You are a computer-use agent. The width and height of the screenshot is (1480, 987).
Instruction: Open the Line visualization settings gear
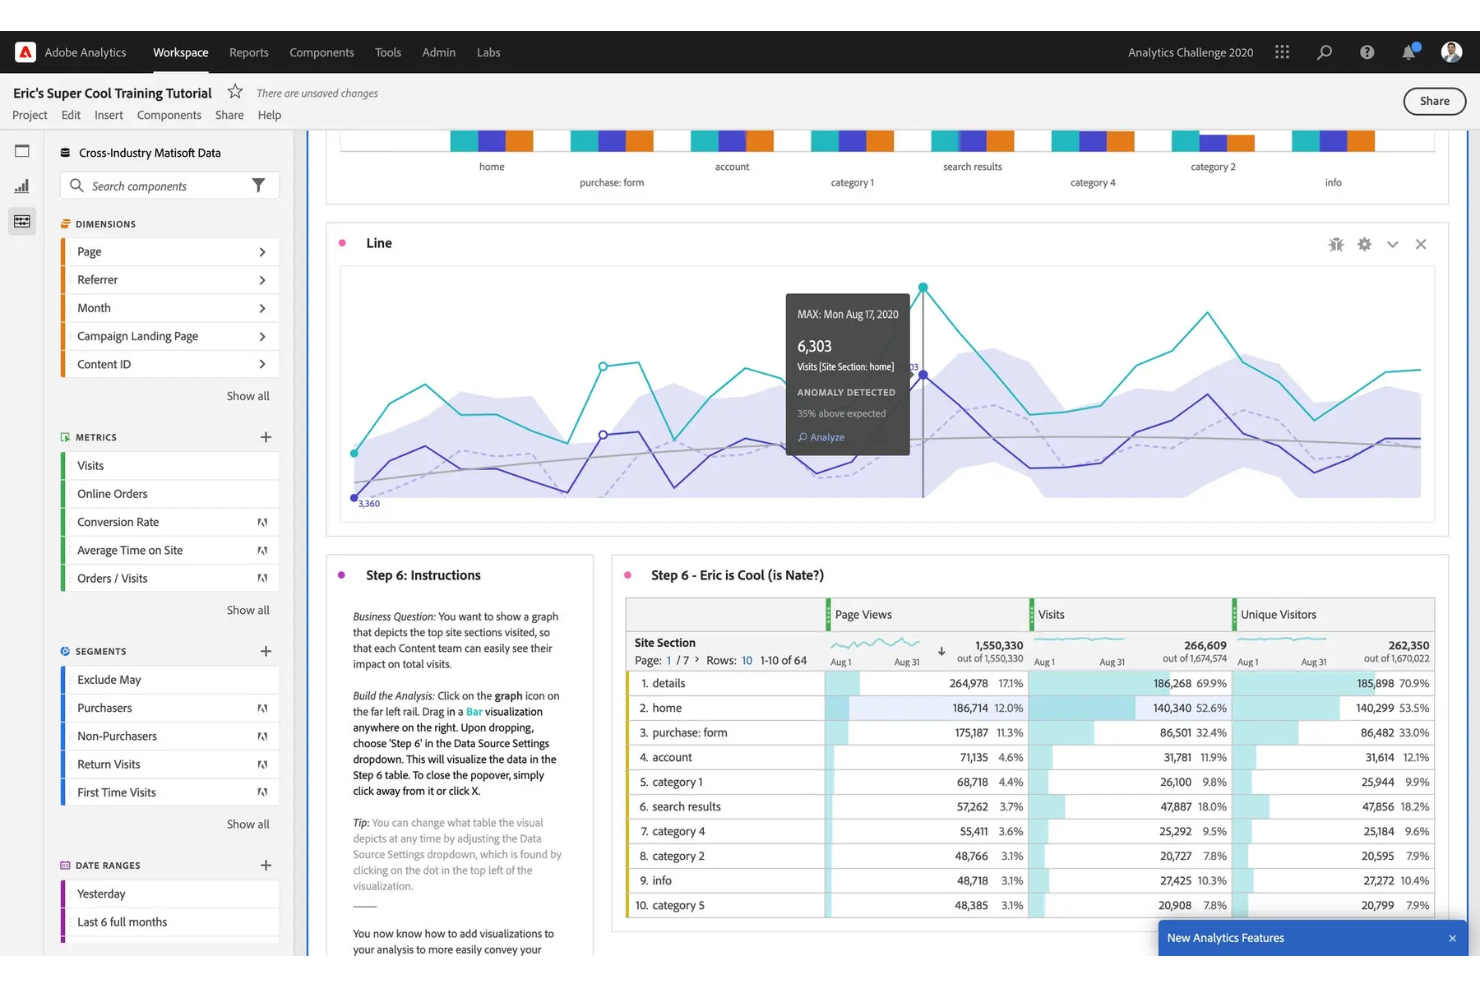(1364, 244)
